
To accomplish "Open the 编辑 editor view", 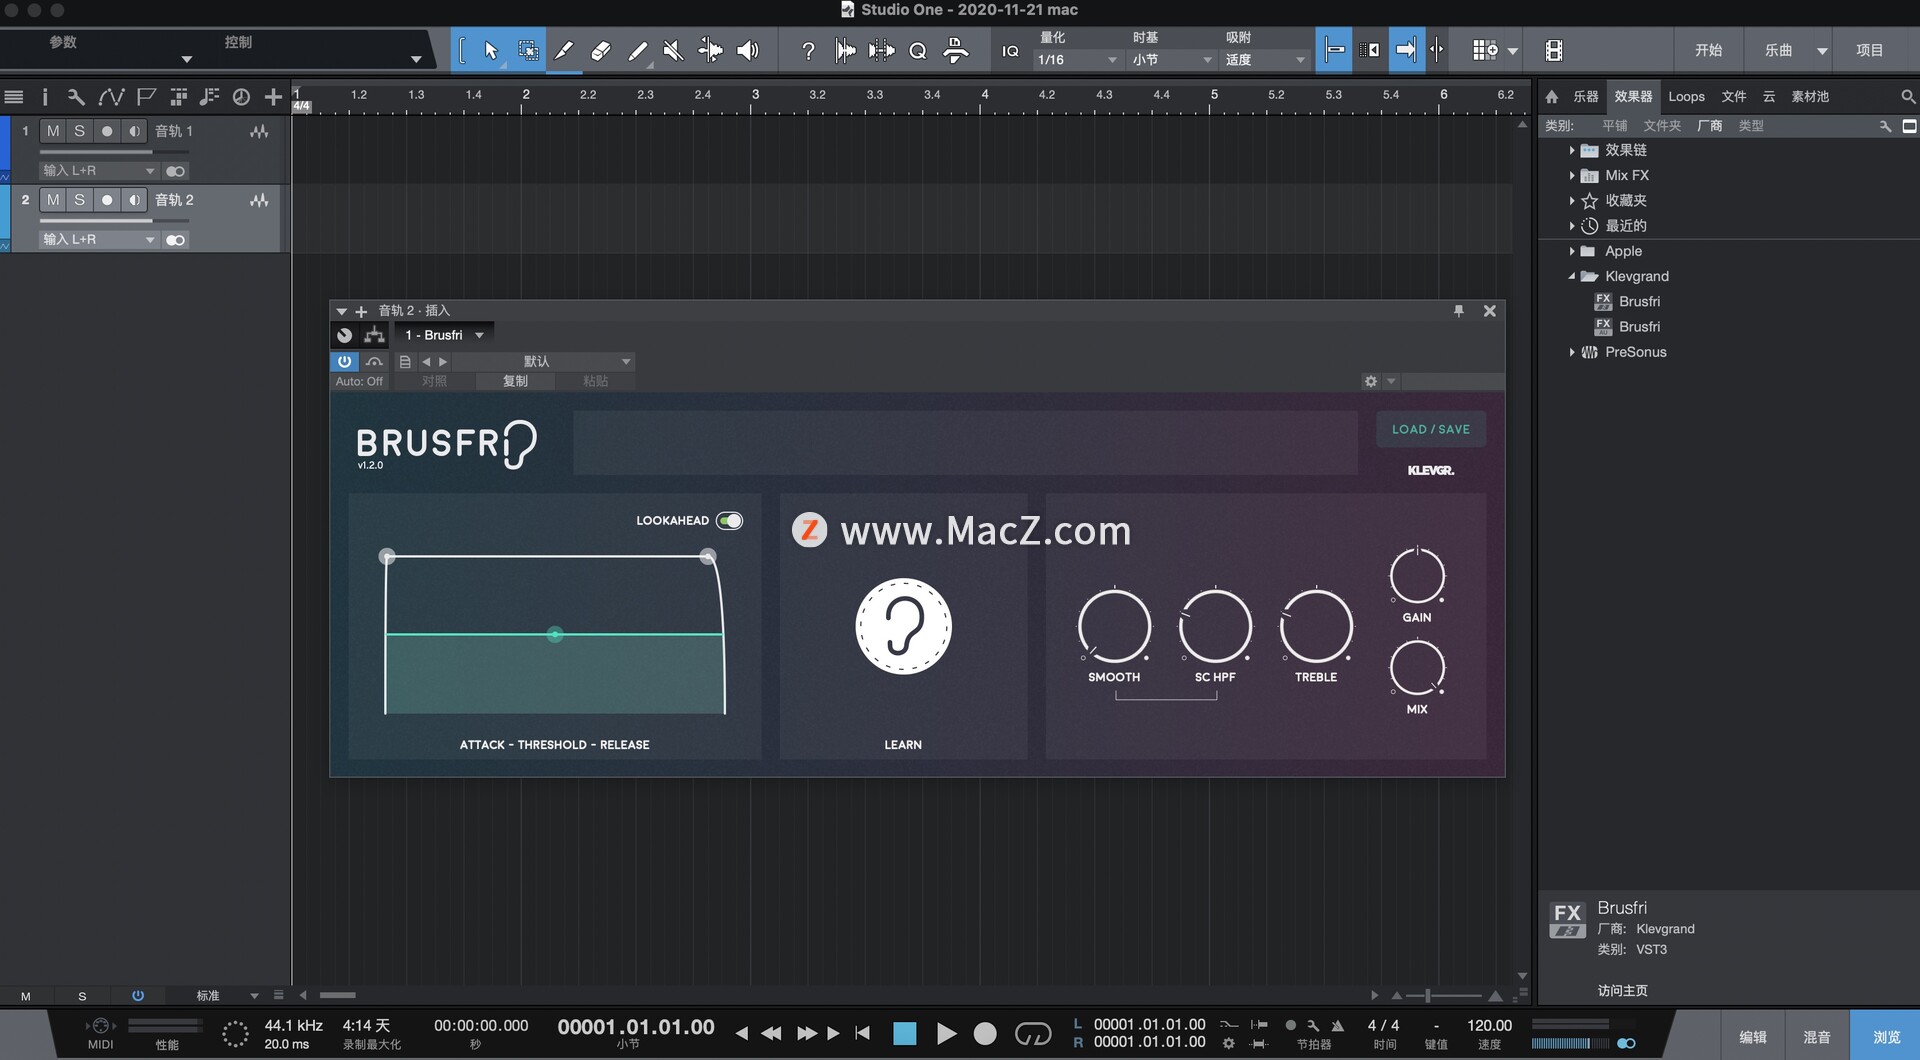I will 1752,1037.
